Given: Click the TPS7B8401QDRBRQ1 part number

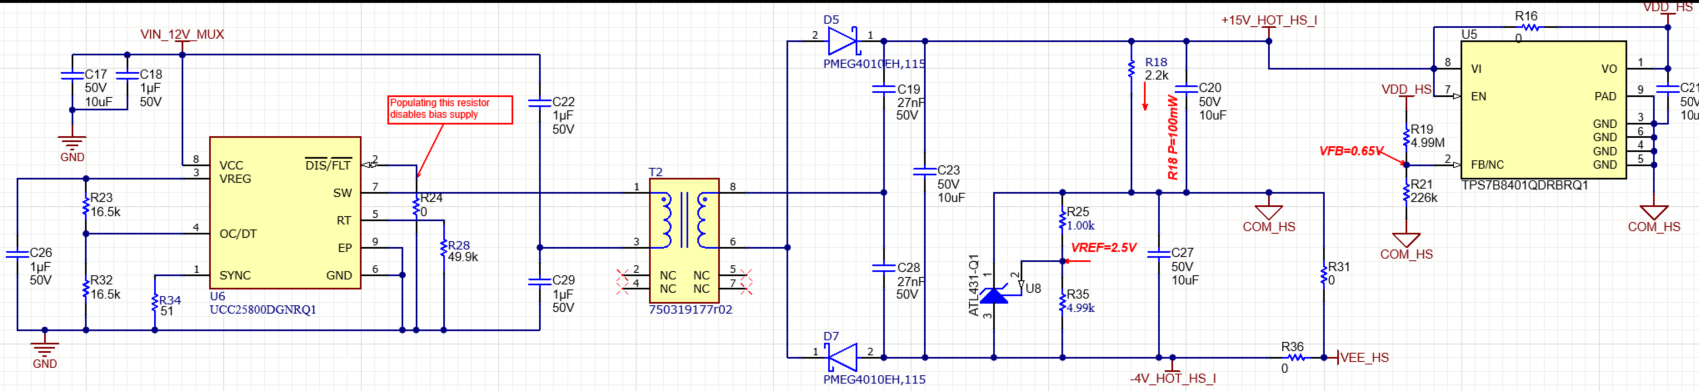Looking at the screenshot, I should 1524,186.
